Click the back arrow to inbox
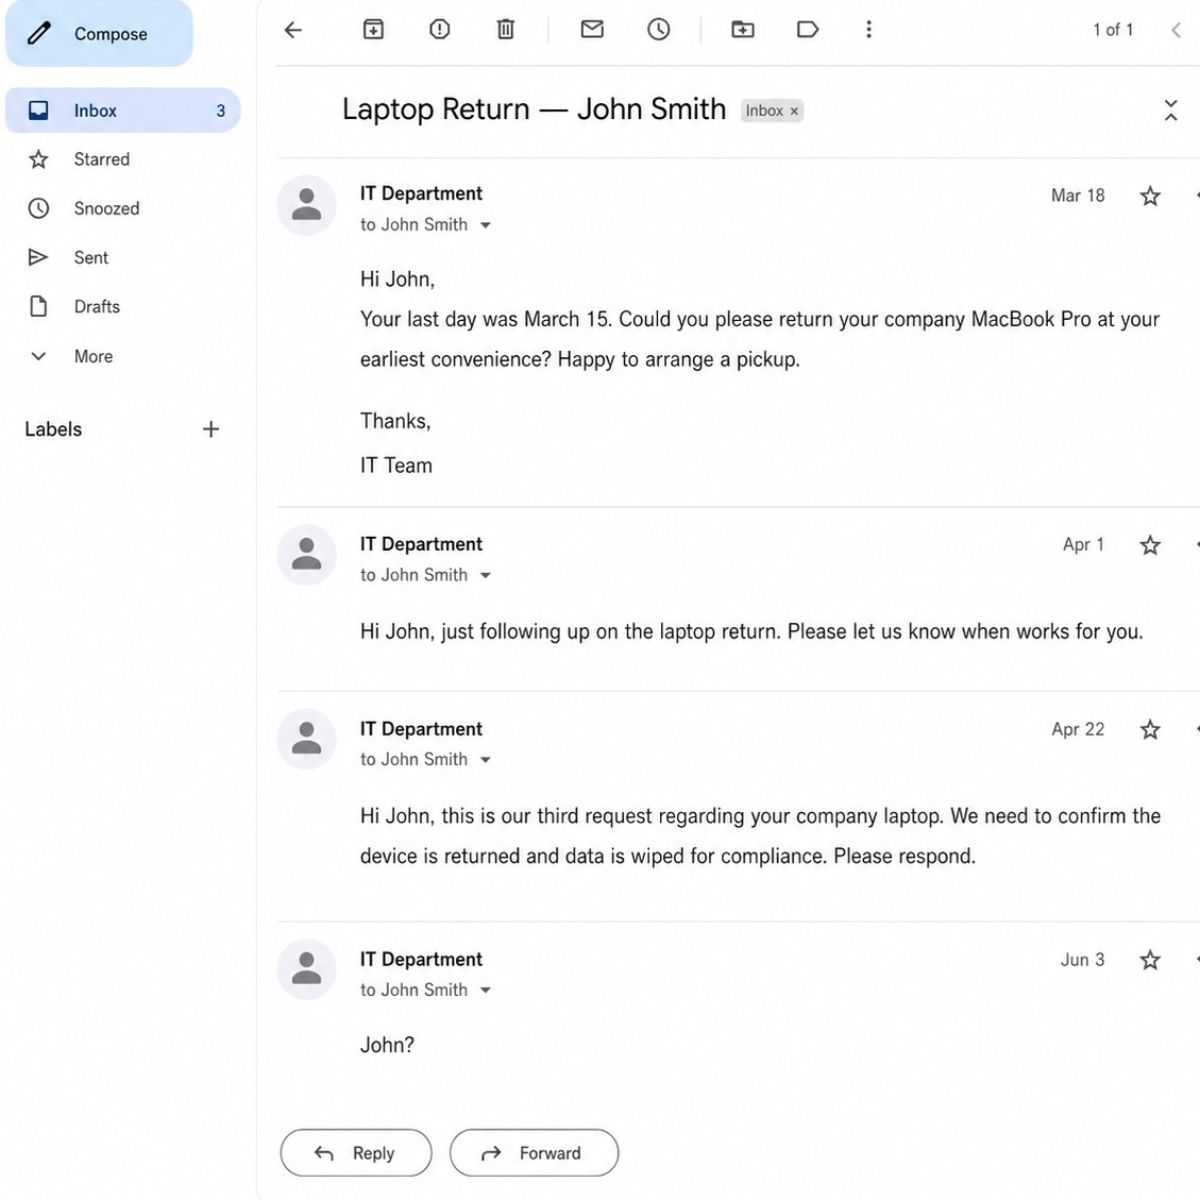Image resolution: width=1200 pixels, height=1200 pixels. coord(293,30)
